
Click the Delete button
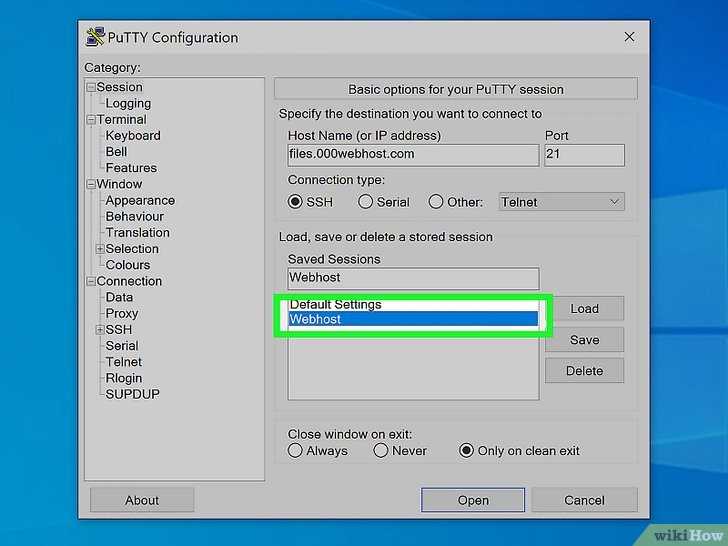click(x=585, y=370)
